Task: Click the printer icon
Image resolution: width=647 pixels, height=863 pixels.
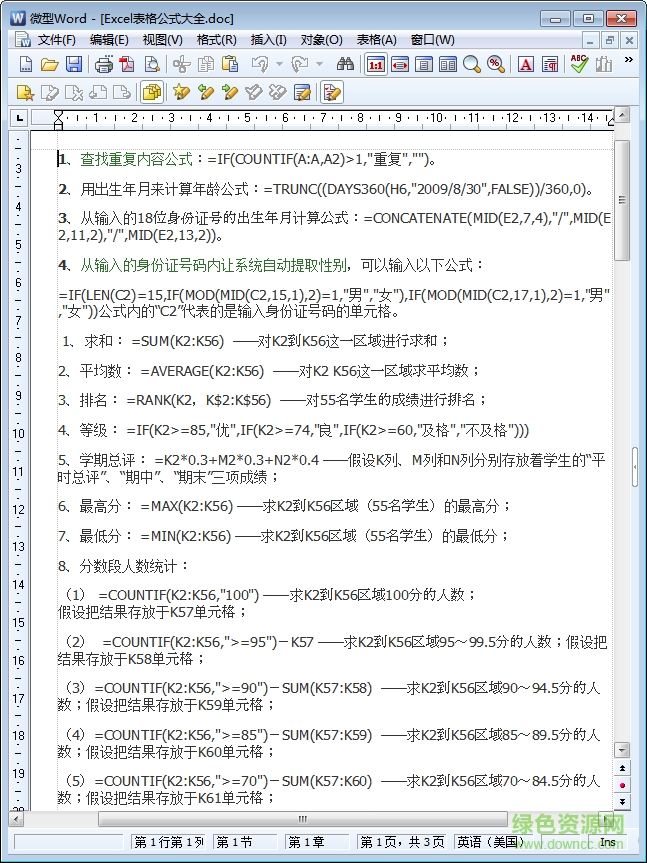Action: (x=103, y=64)
